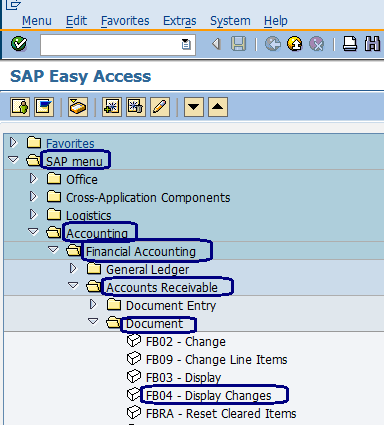384x427 pixels.
Task: Click the Change Favorites pencil icon
Action: click(x=160, y=107)
